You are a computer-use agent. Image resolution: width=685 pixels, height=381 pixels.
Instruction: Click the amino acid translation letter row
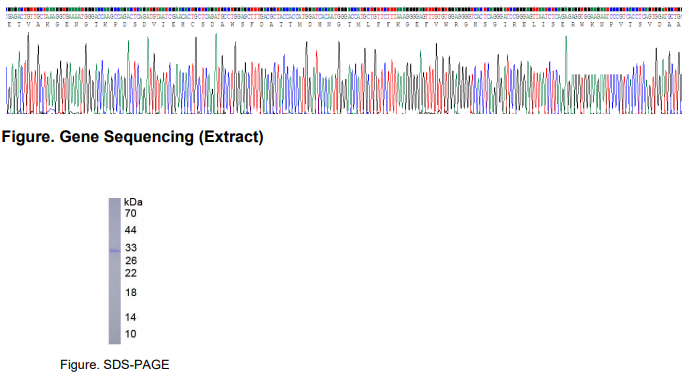click(x=343, y=25)
